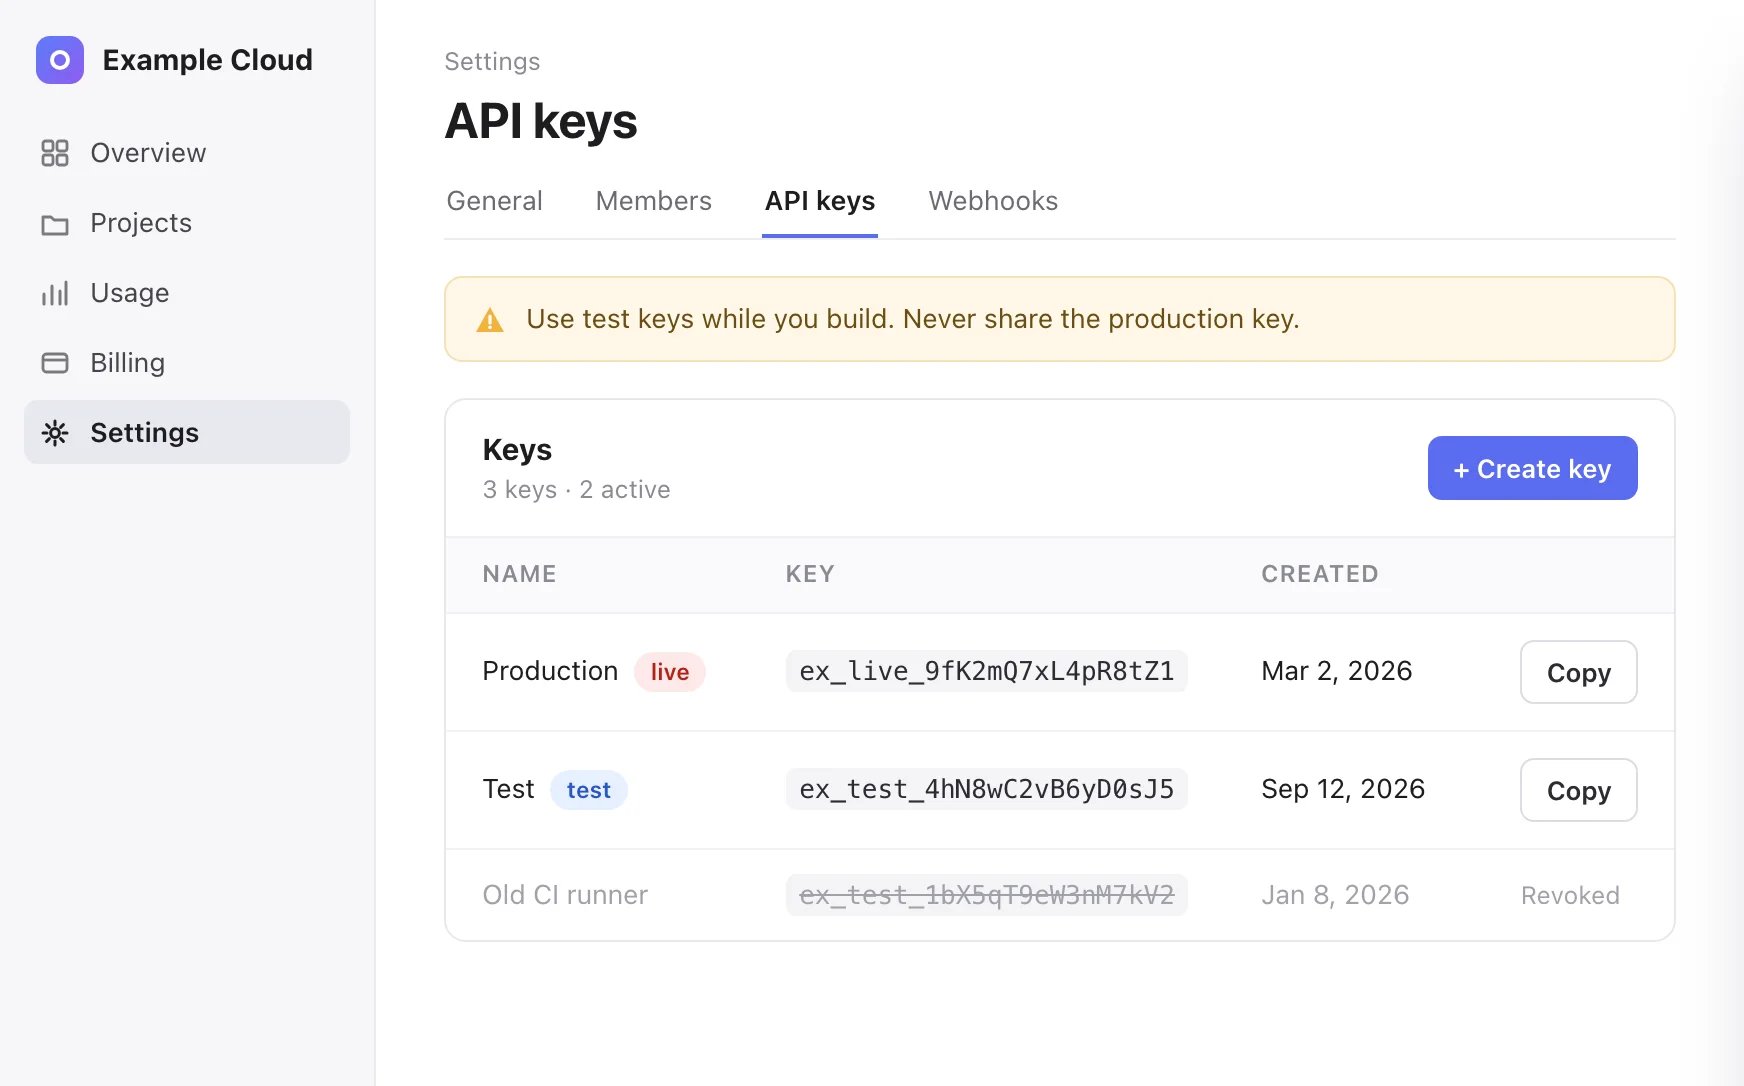This screenshot has height=1086, width=1744.
Task: Switch to the Webhooks tab
Action: click(x=993, y=201)
